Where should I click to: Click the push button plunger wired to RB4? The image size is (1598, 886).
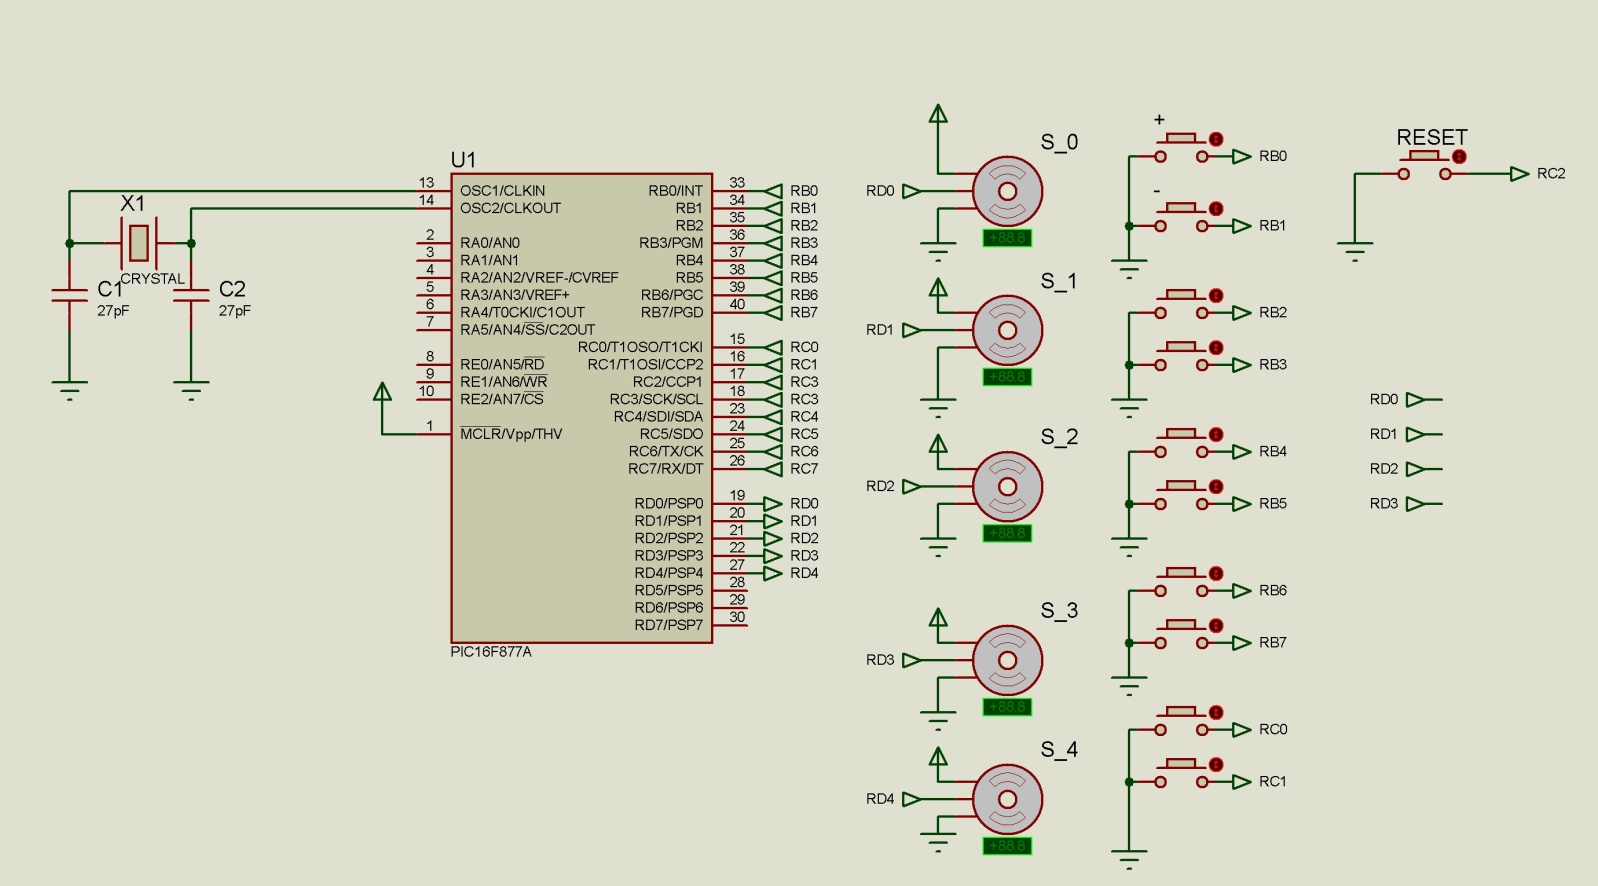point(1181,436)
